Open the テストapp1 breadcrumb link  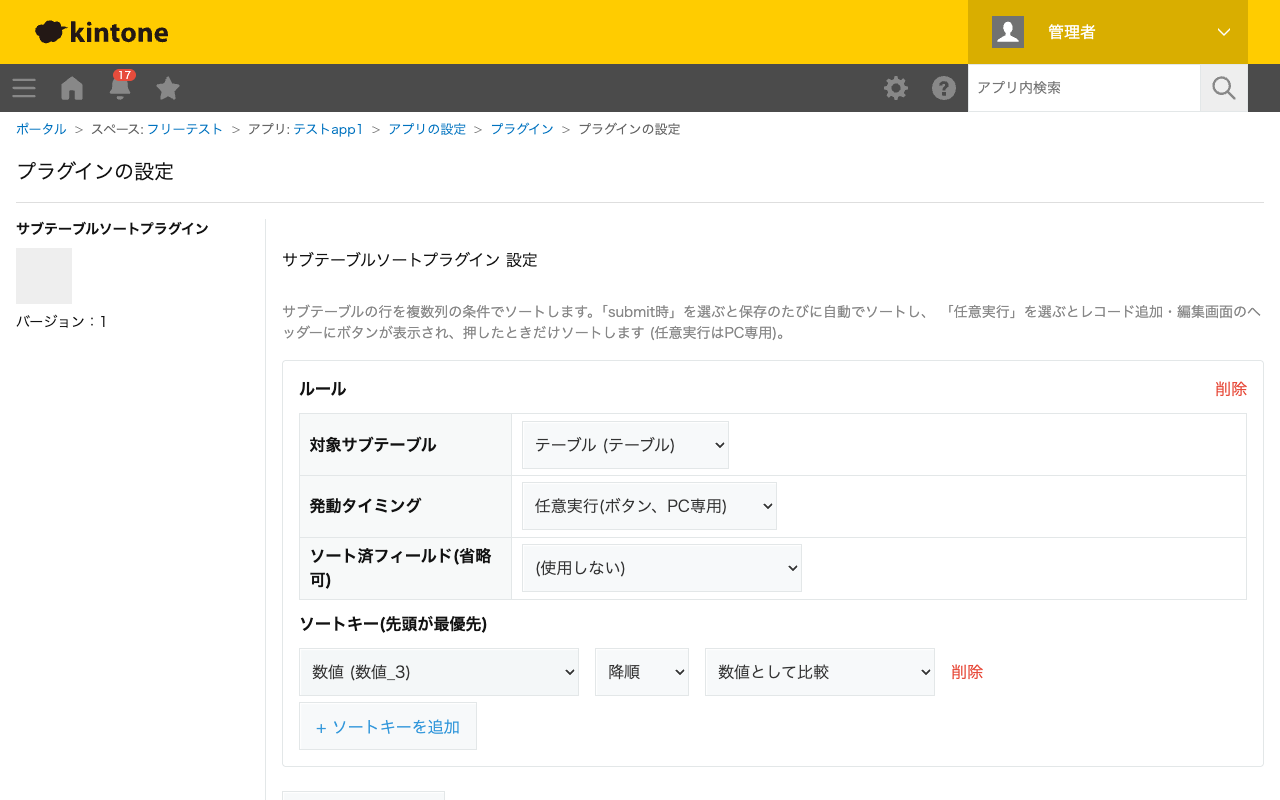tap(328, 129)
